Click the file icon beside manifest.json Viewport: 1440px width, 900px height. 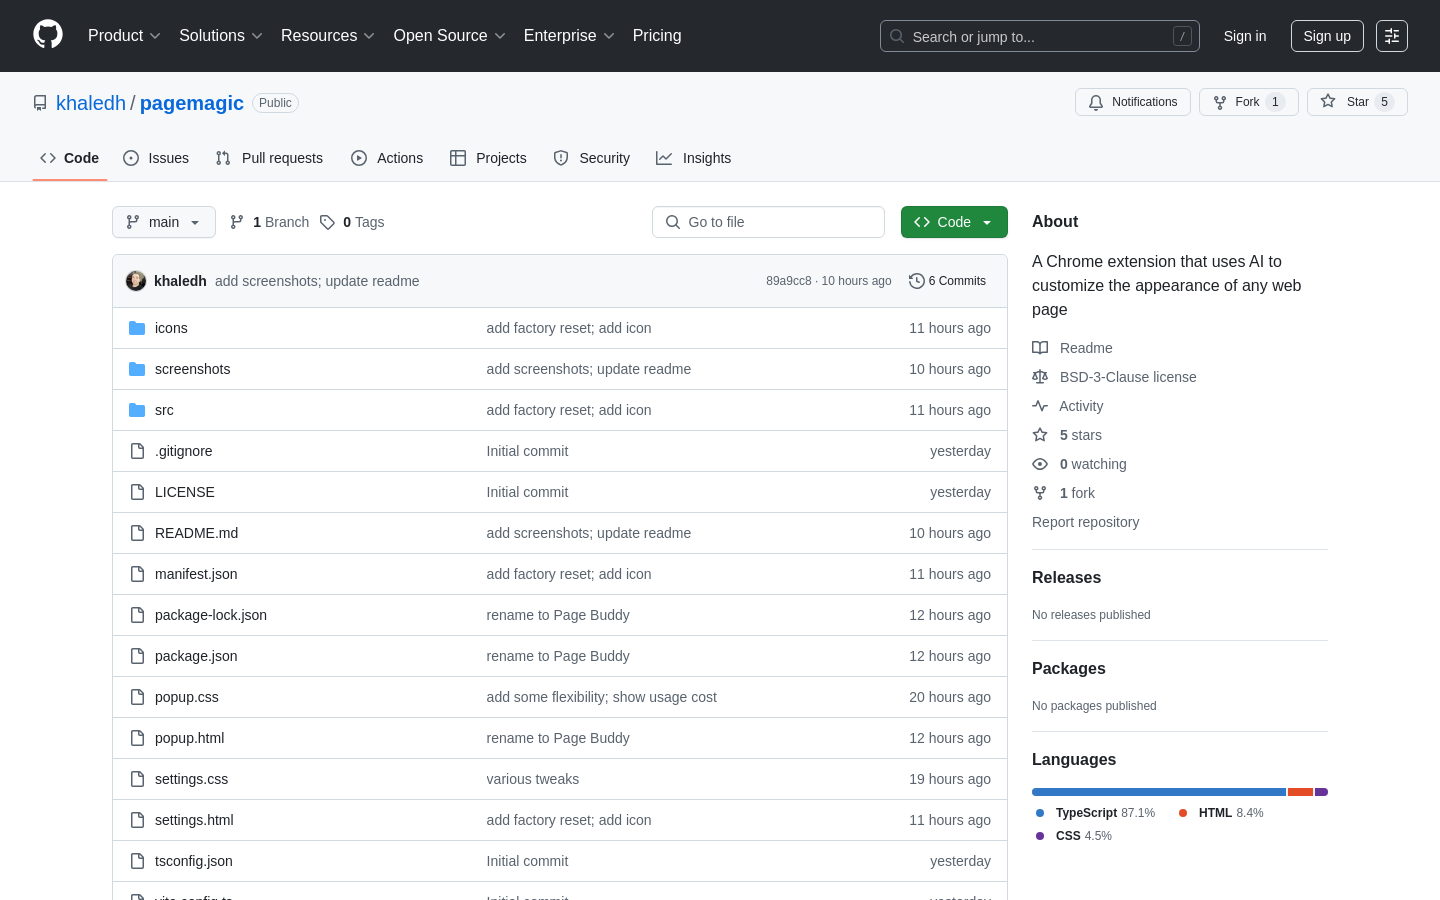click(x=137, y=574)
